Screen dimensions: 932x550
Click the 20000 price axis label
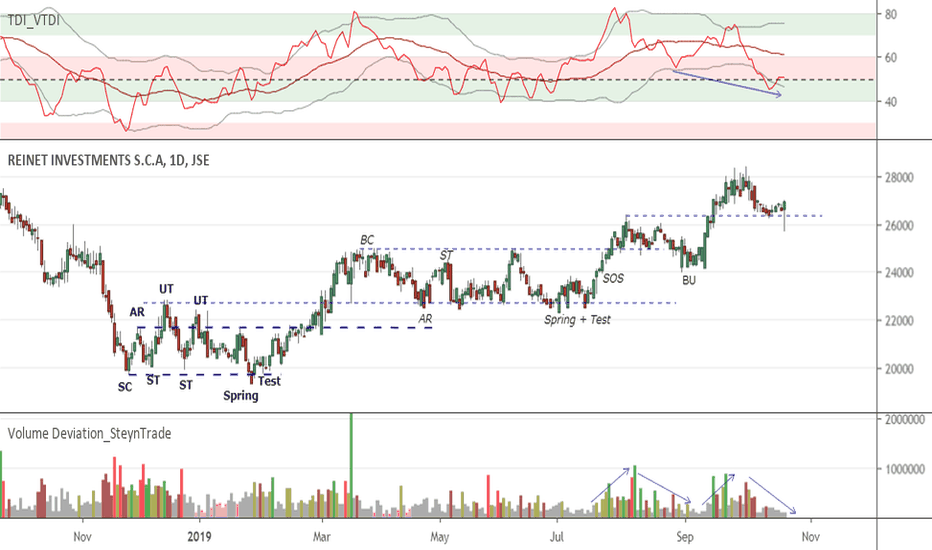899,369
